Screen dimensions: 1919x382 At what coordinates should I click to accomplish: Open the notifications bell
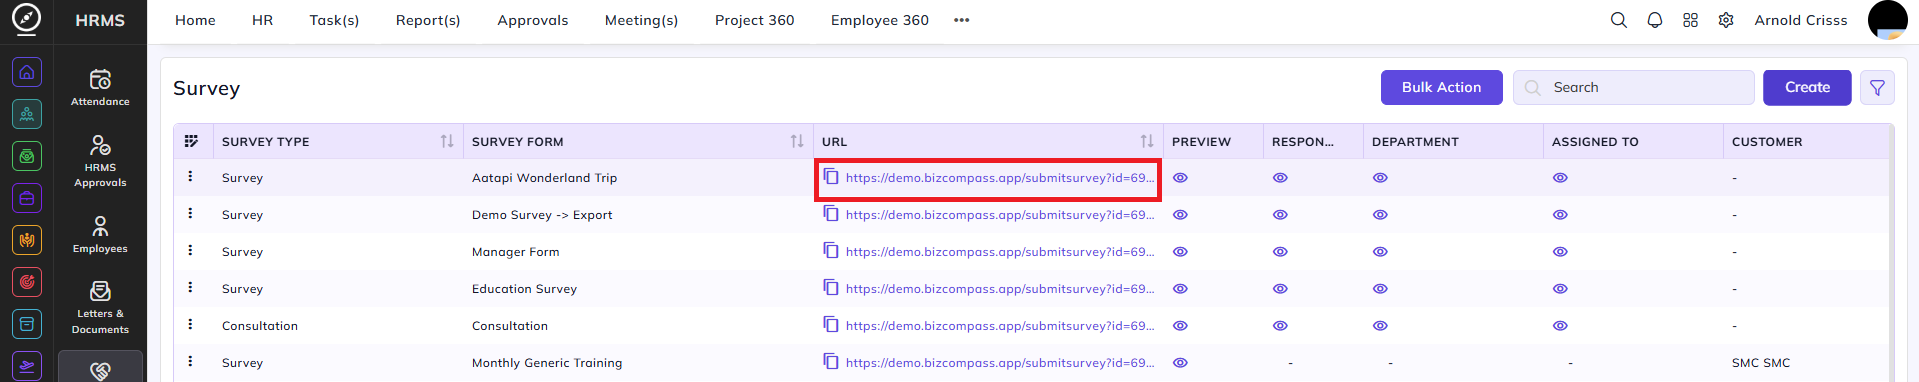(x=1654, y=20)
